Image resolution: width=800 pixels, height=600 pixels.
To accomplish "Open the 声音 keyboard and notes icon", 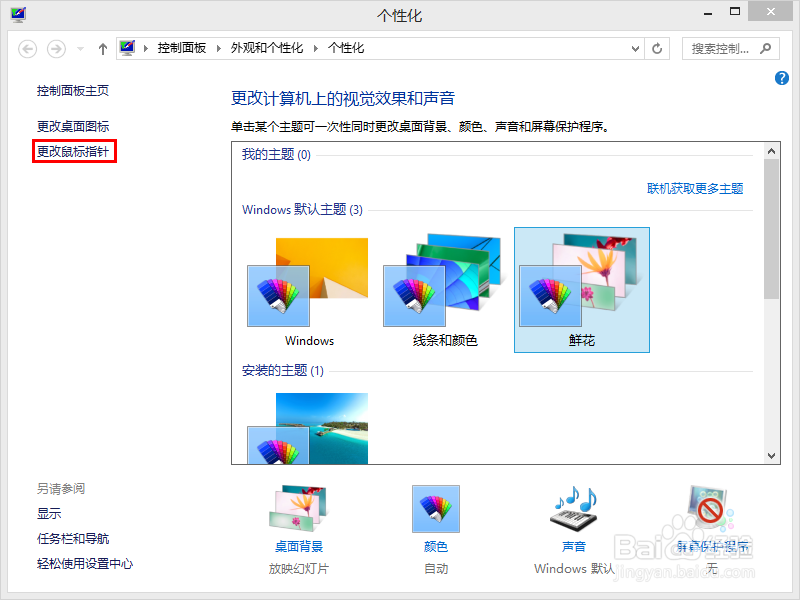I will 574,509.
